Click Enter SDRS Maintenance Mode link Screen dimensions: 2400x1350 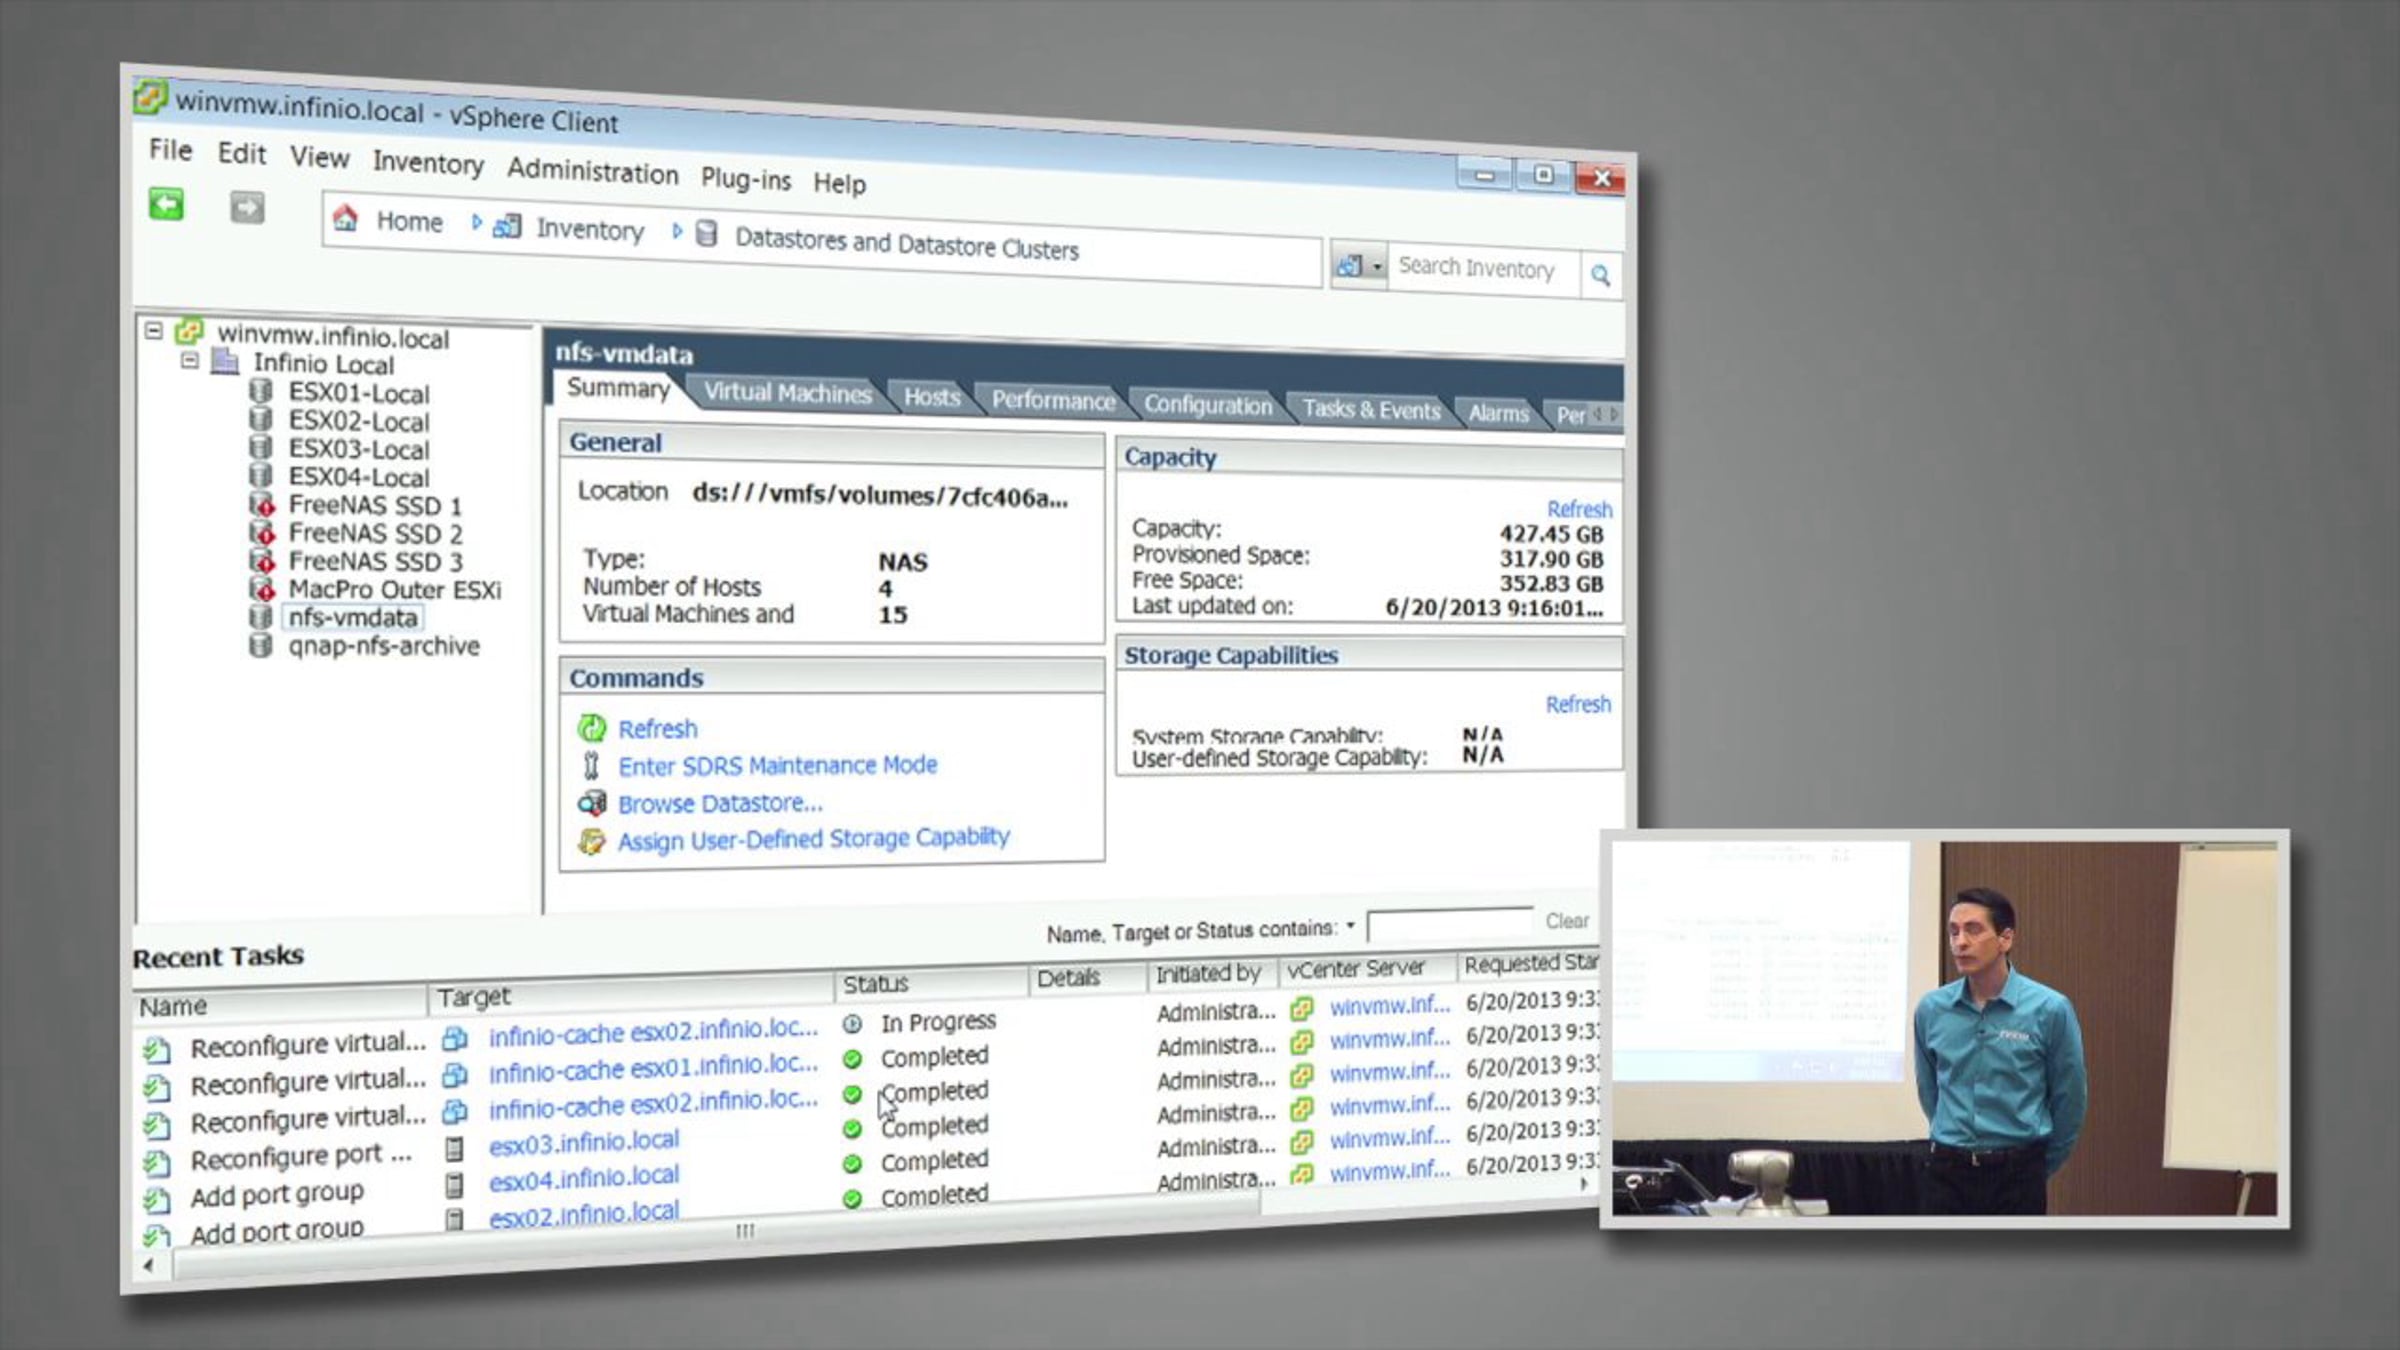[x=778, y=766]
